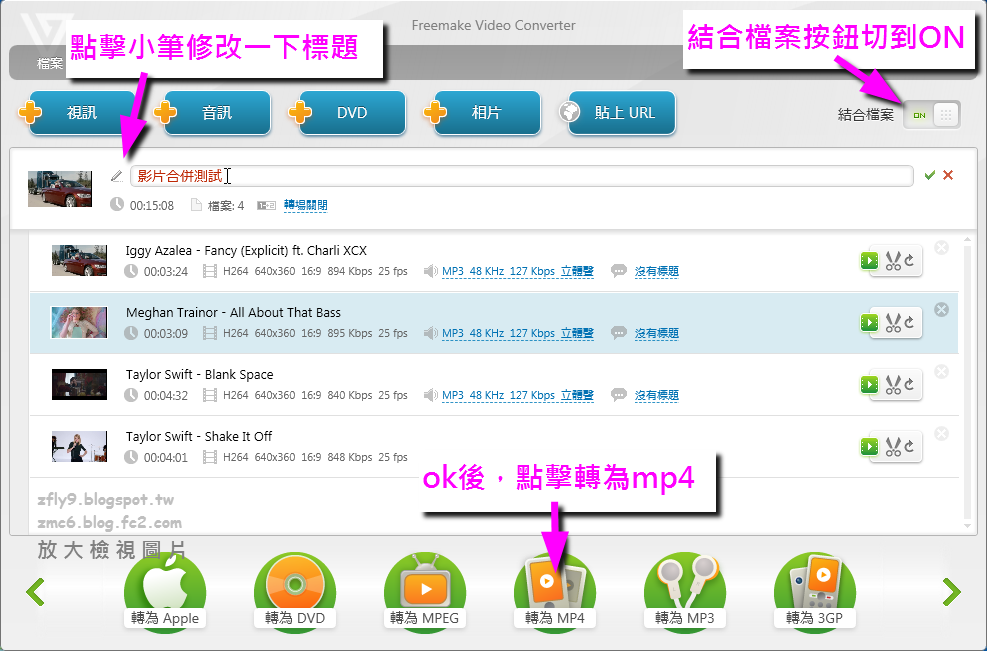Click the Iggy Azalea video thumbnail
Image resolution: width=987 pixels, height=651 pixels.
(x=79, y=261)
